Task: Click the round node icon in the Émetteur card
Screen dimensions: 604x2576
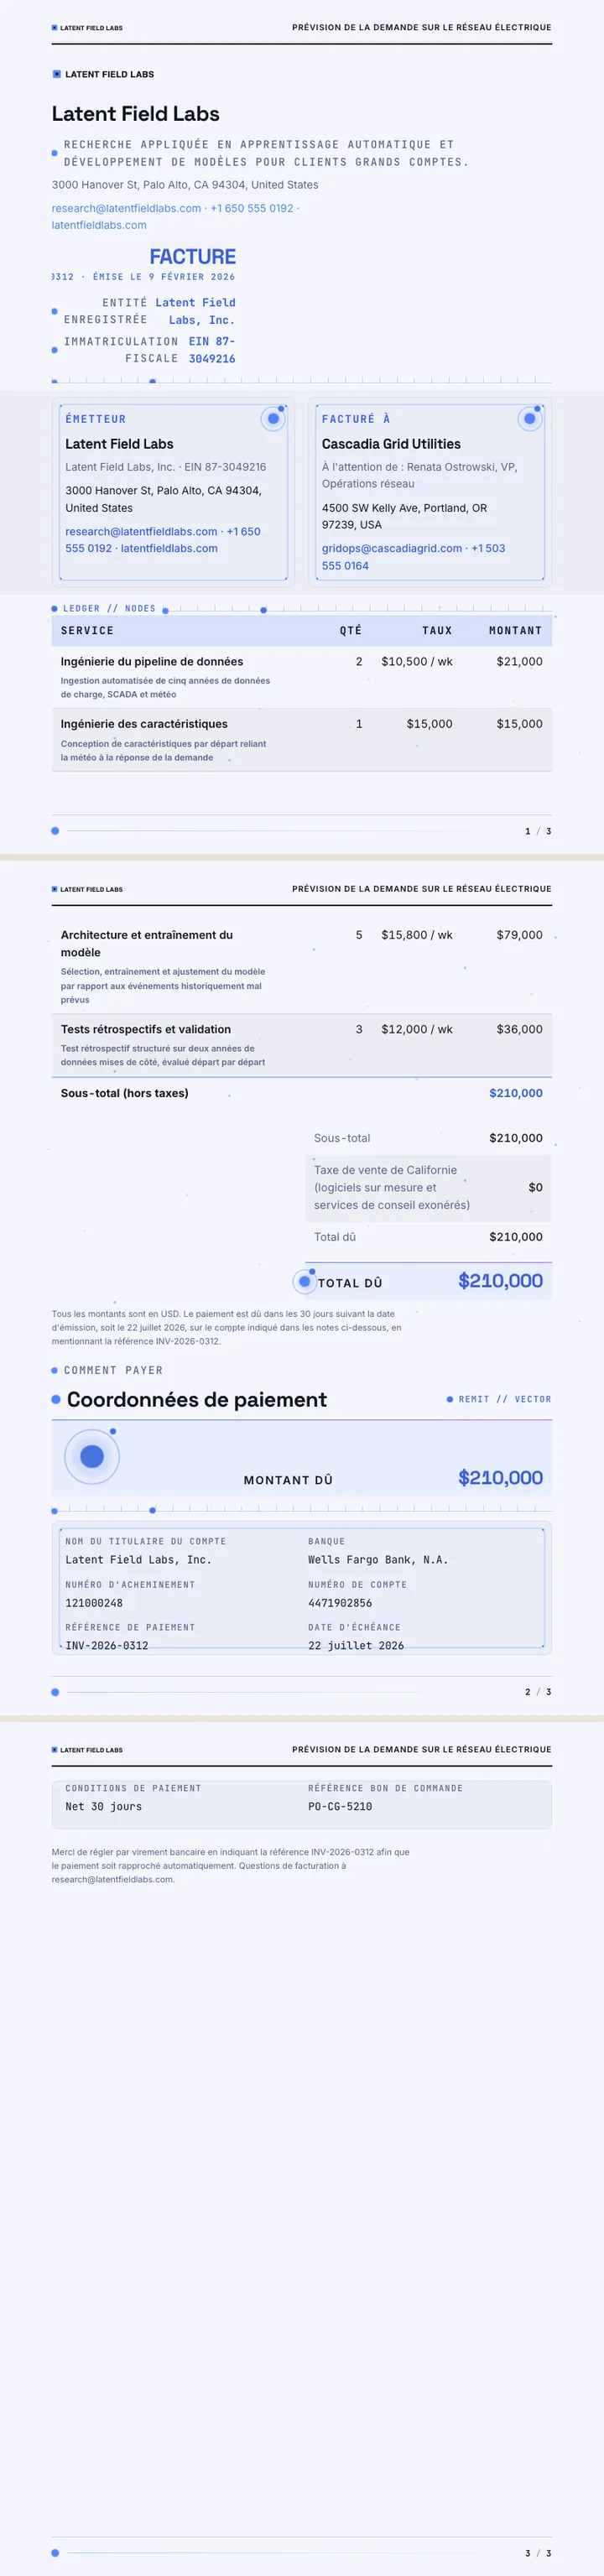Action: coord(273,419)
